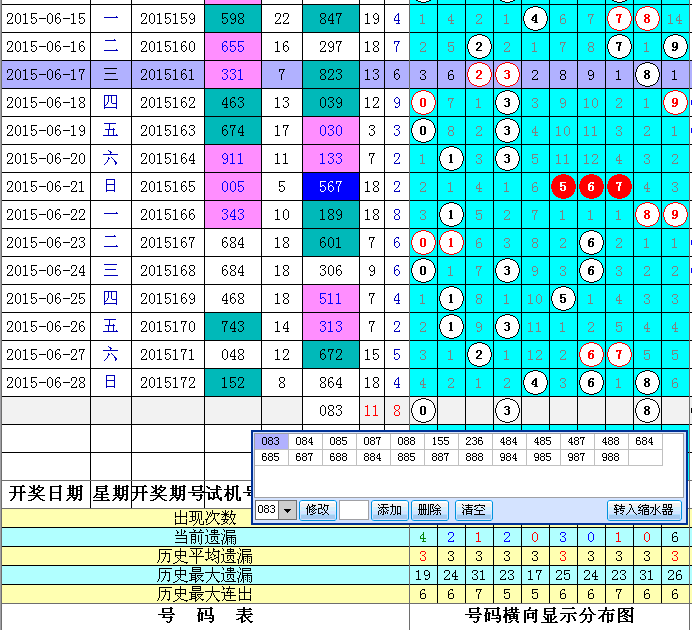The width and height of the screenshot is (692, 630).
Task: Click the 转入缩水器 button
Action: (644, 510)
